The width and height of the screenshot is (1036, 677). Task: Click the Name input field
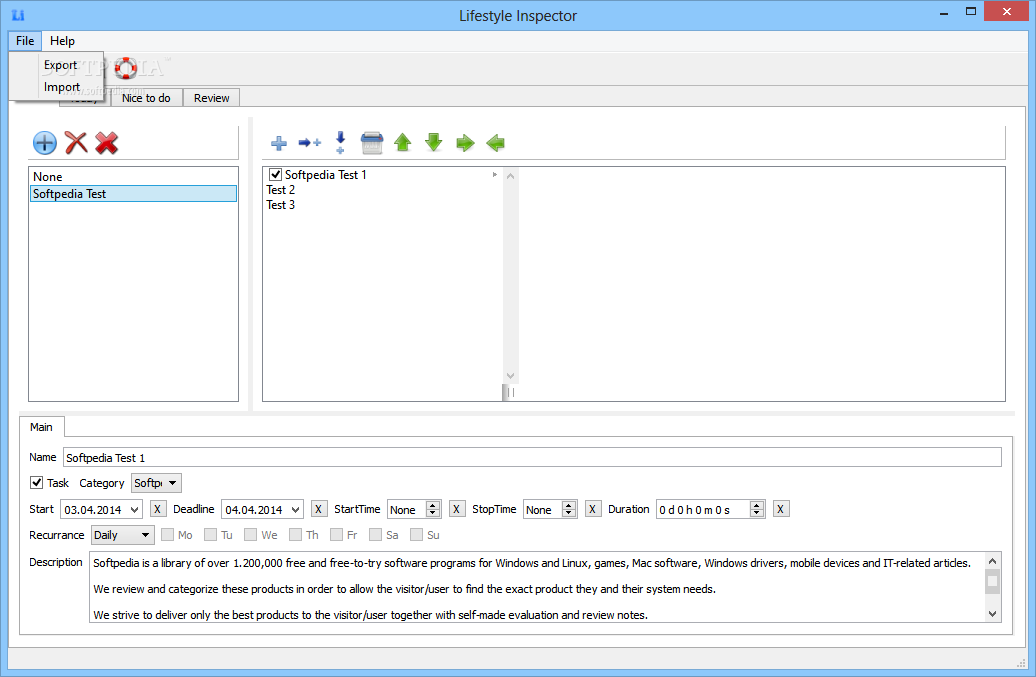tap(532, 457)
